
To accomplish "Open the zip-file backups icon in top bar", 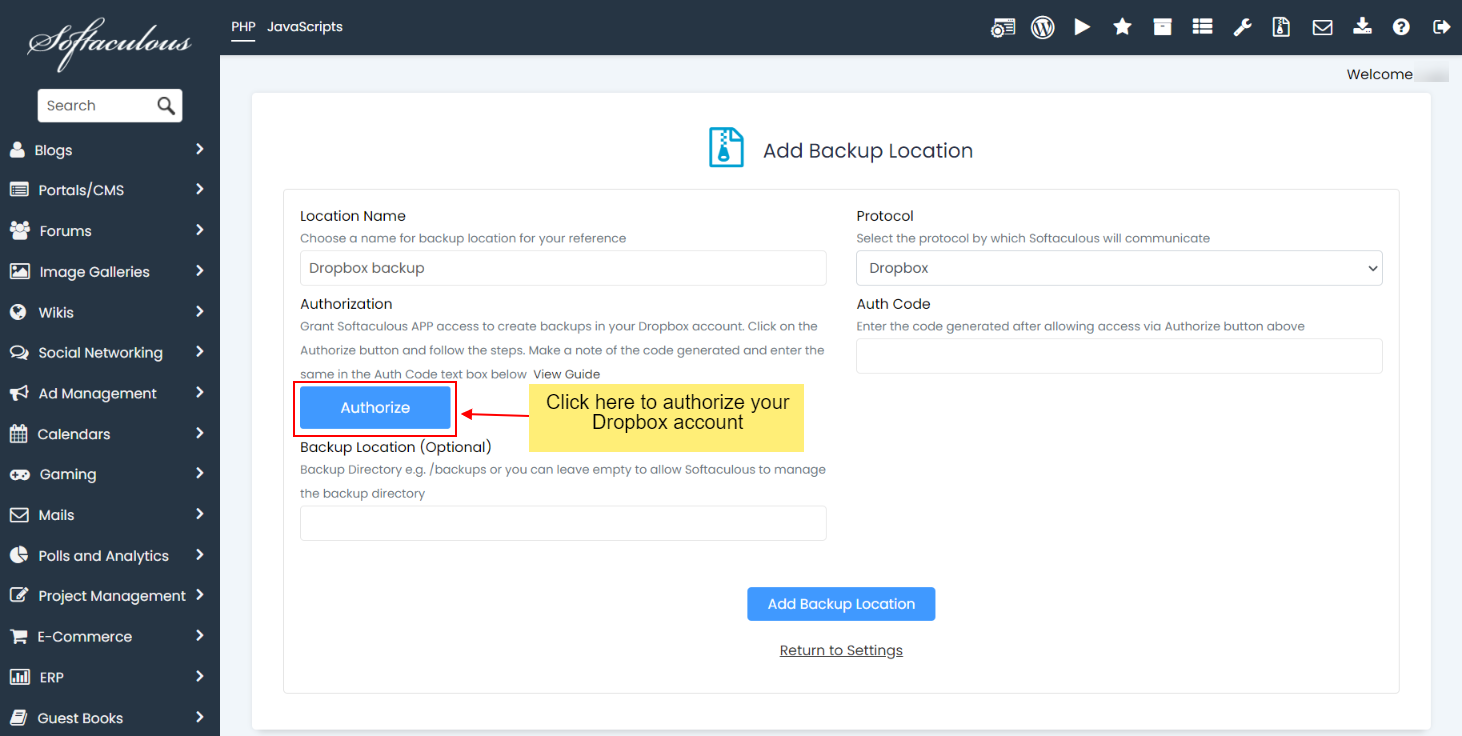I will coord(1281,27).
